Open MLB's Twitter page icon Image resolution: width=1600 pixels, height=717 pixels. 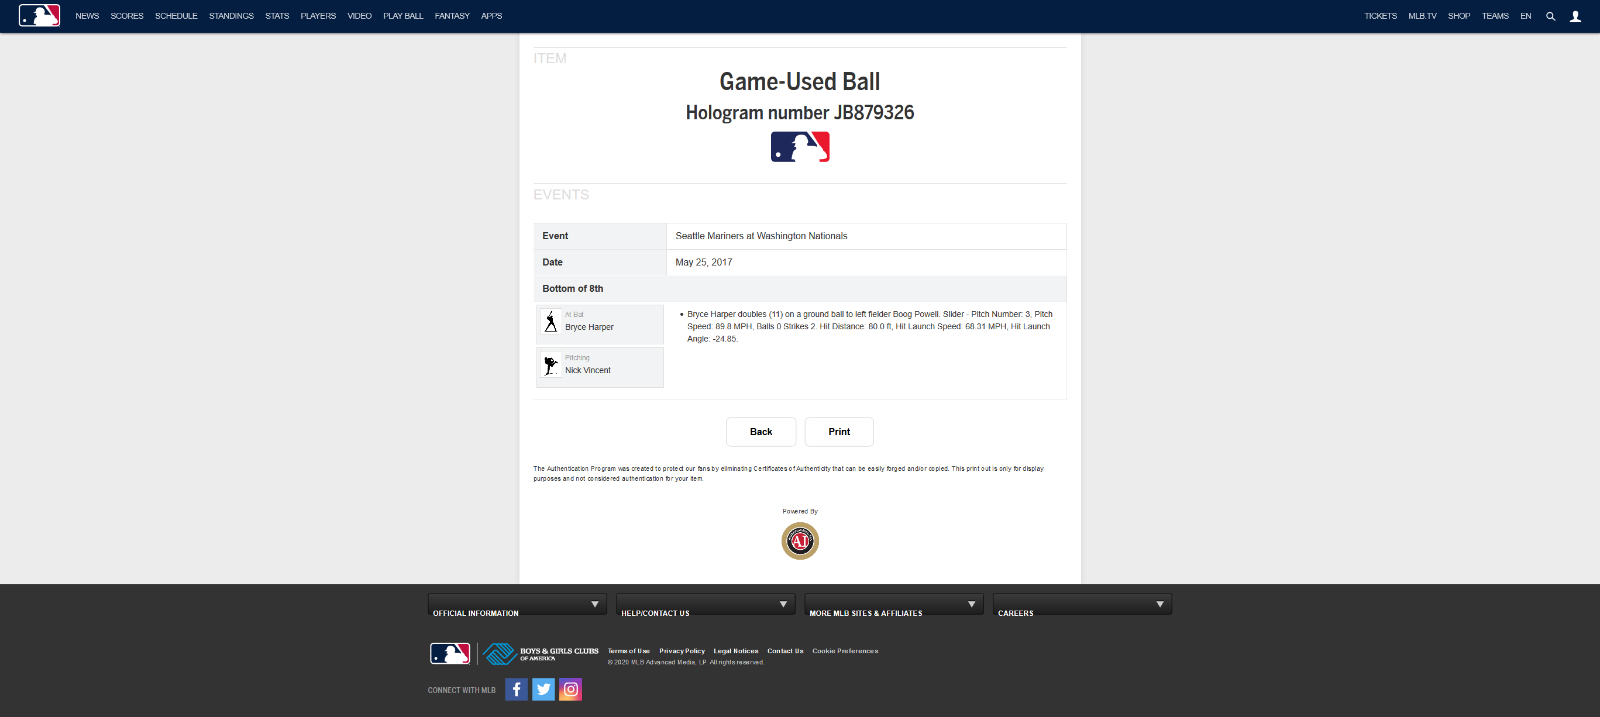click(x=543, y=689)
